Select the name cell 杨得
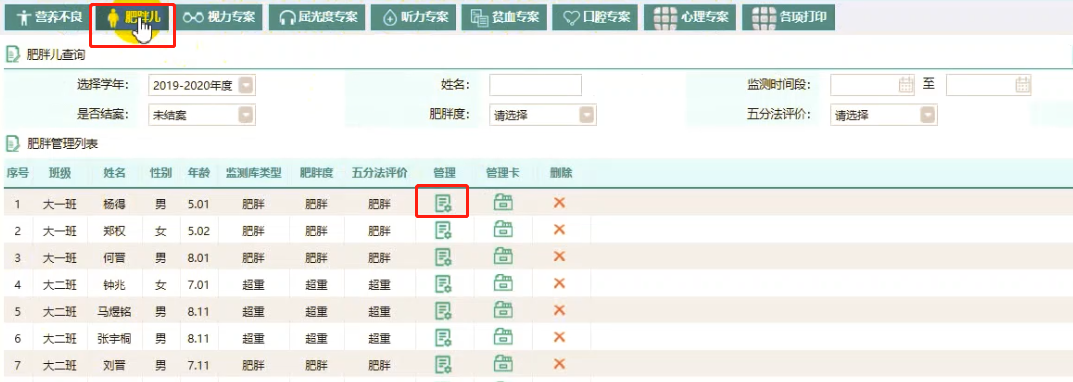 point(114,203)
